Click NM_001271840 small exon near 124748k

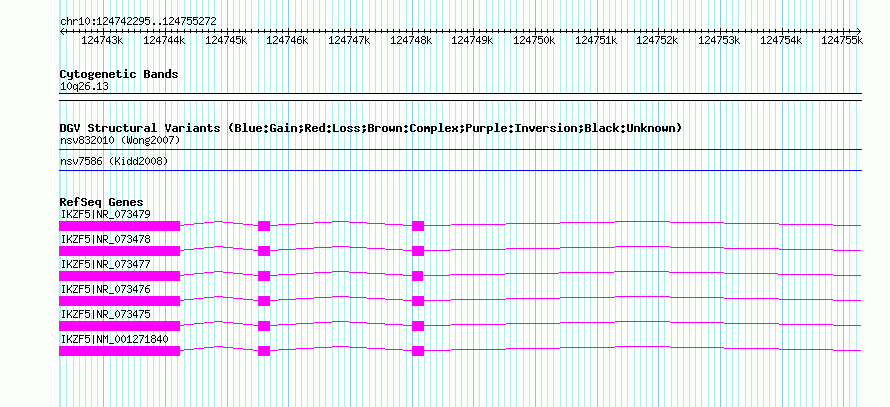point(418,351)
